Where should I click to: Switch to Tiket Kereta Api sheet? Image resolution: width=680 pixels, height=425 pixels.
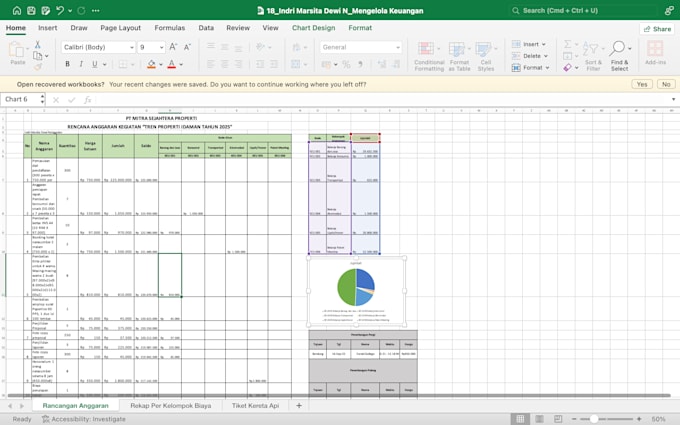click(x=255, y=405)
